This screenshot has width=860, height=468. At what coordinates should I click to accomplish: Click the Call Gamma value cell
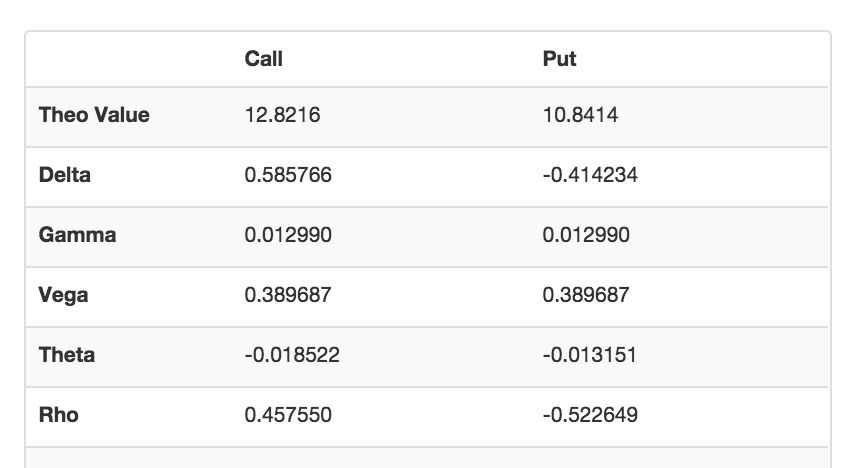point(288,235)
